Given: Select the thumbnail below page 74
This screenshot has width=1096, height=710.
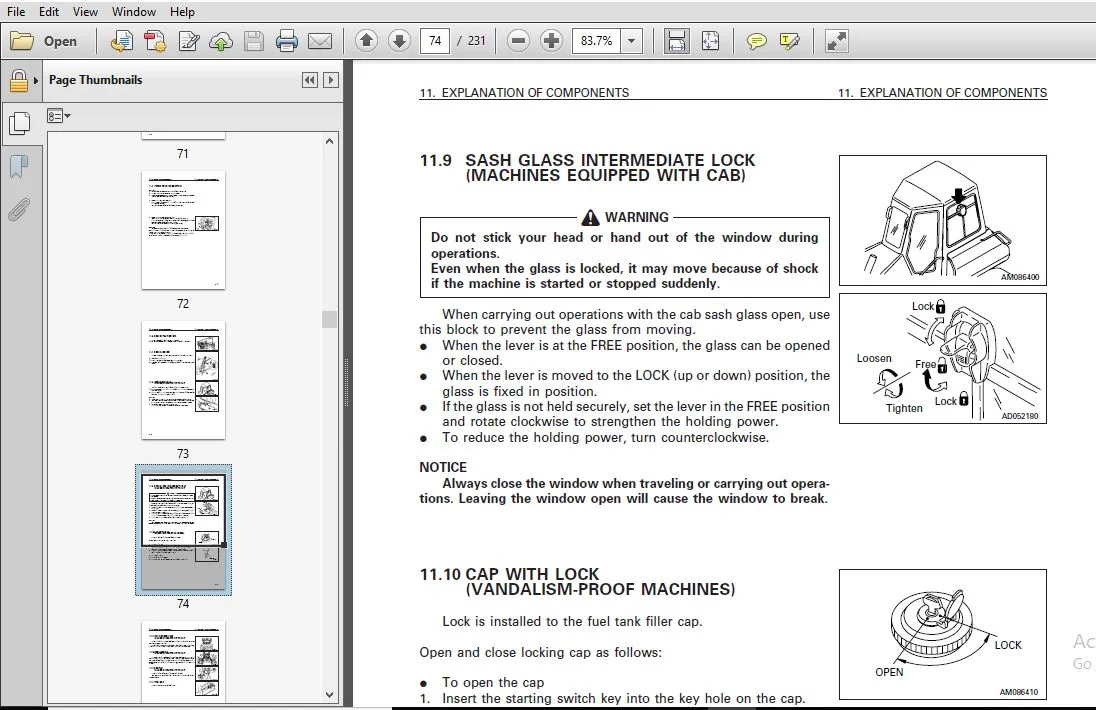Looking at the screenshot, I should (x=183, y=660).
